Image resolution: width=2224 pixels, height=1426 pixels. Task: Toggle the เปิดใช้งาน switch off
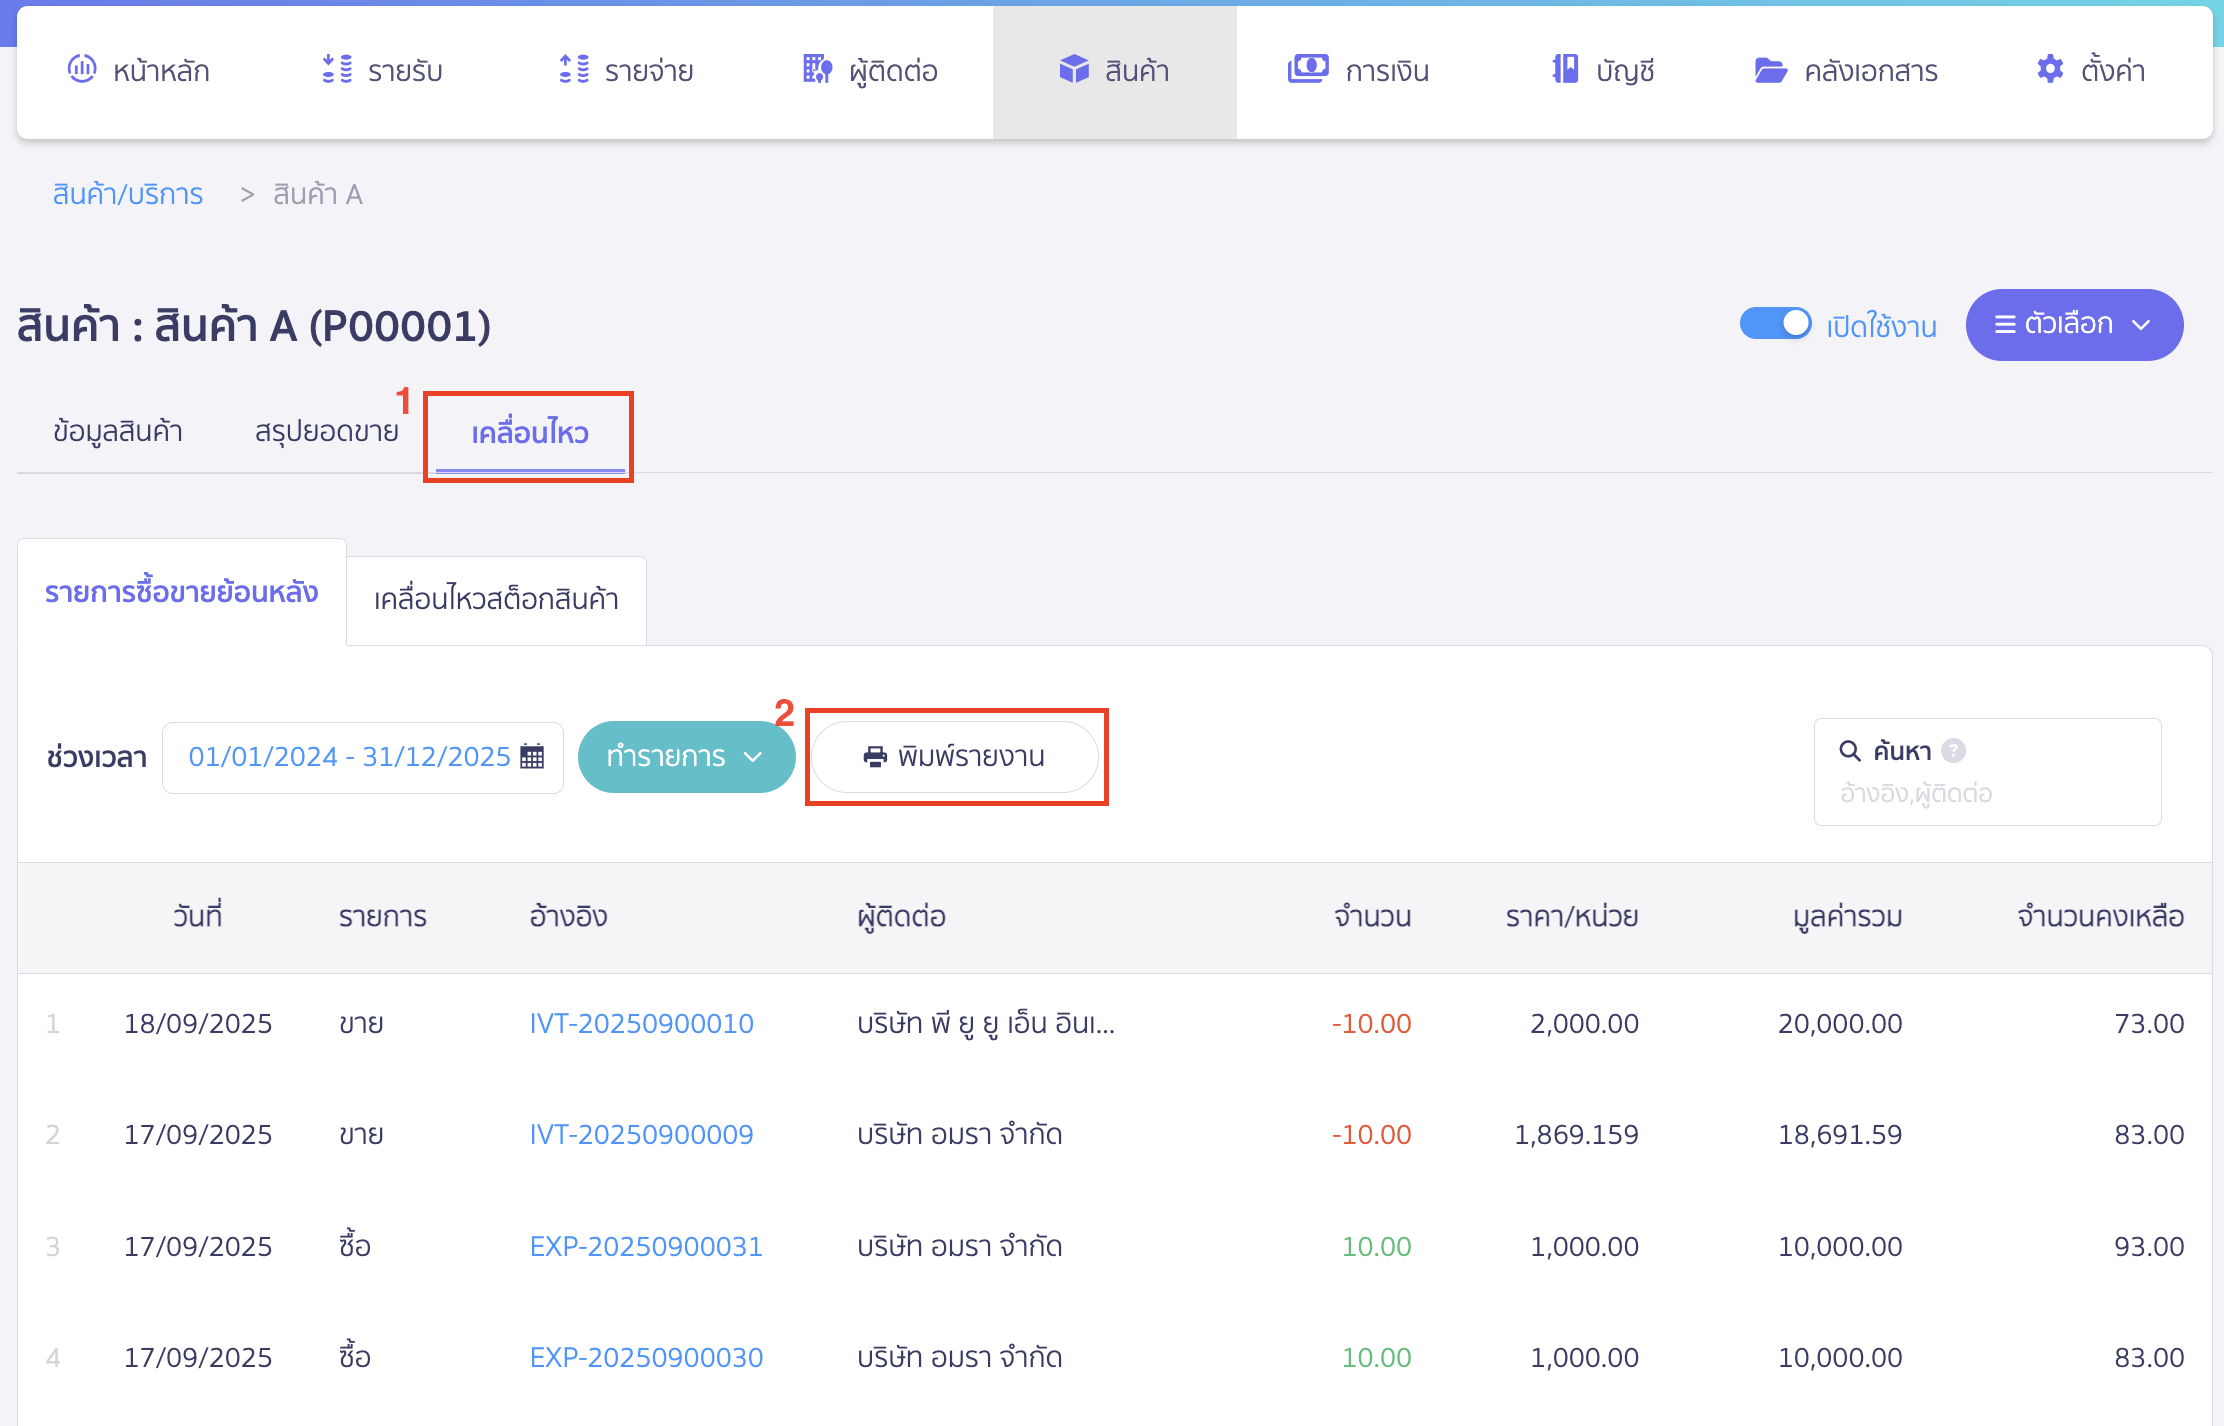(1775, 324)
